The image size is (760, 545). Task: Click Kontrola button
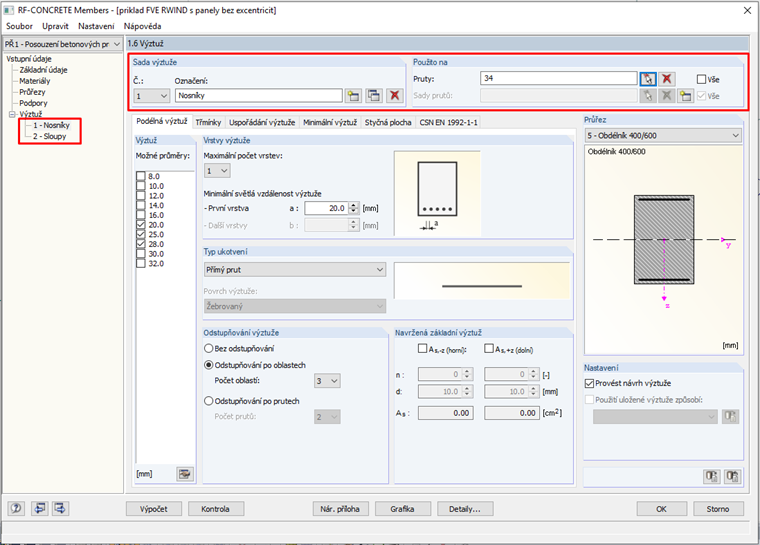coord(216,509)
